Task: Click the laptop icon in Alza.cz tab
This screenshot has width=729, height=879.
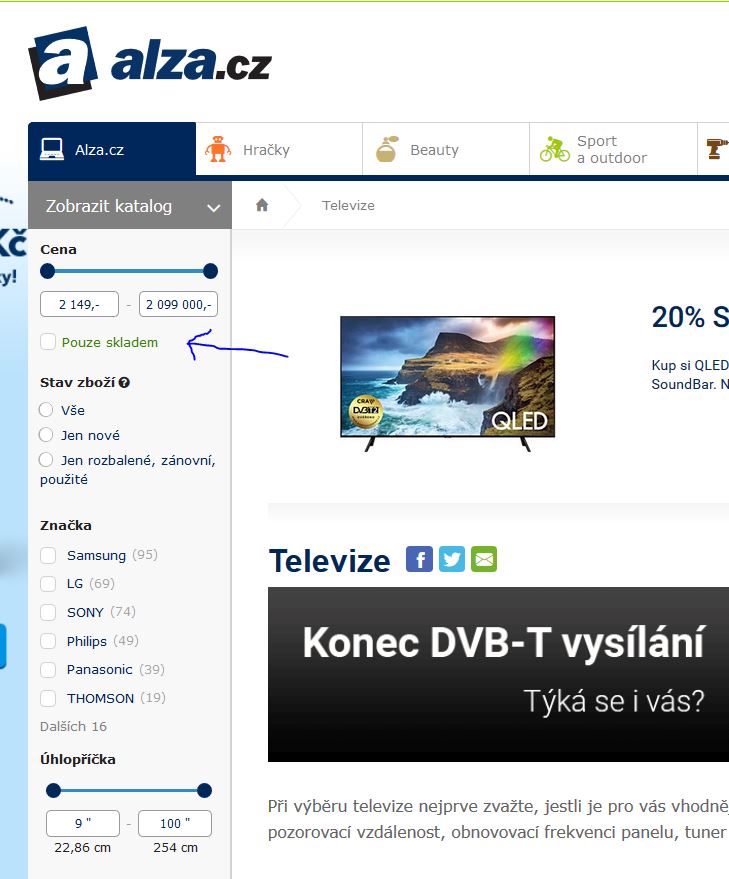Action: pyautogui.click(x=52, y=149)
